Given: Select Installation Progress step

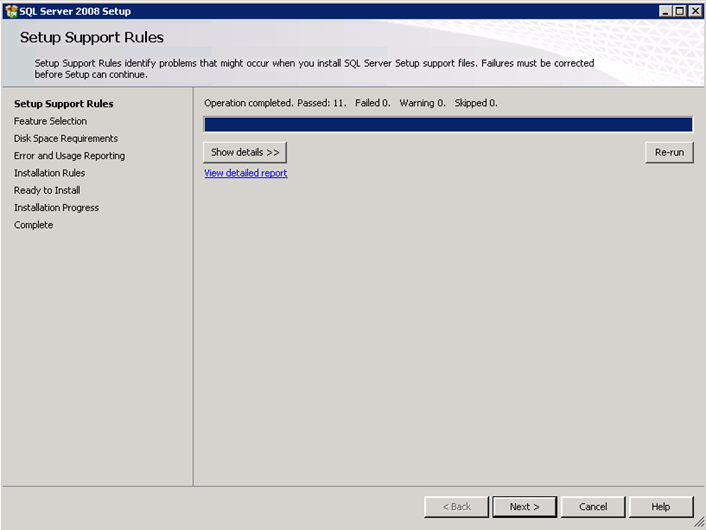Looking at the screenshot, I should (x=56, y=208).
